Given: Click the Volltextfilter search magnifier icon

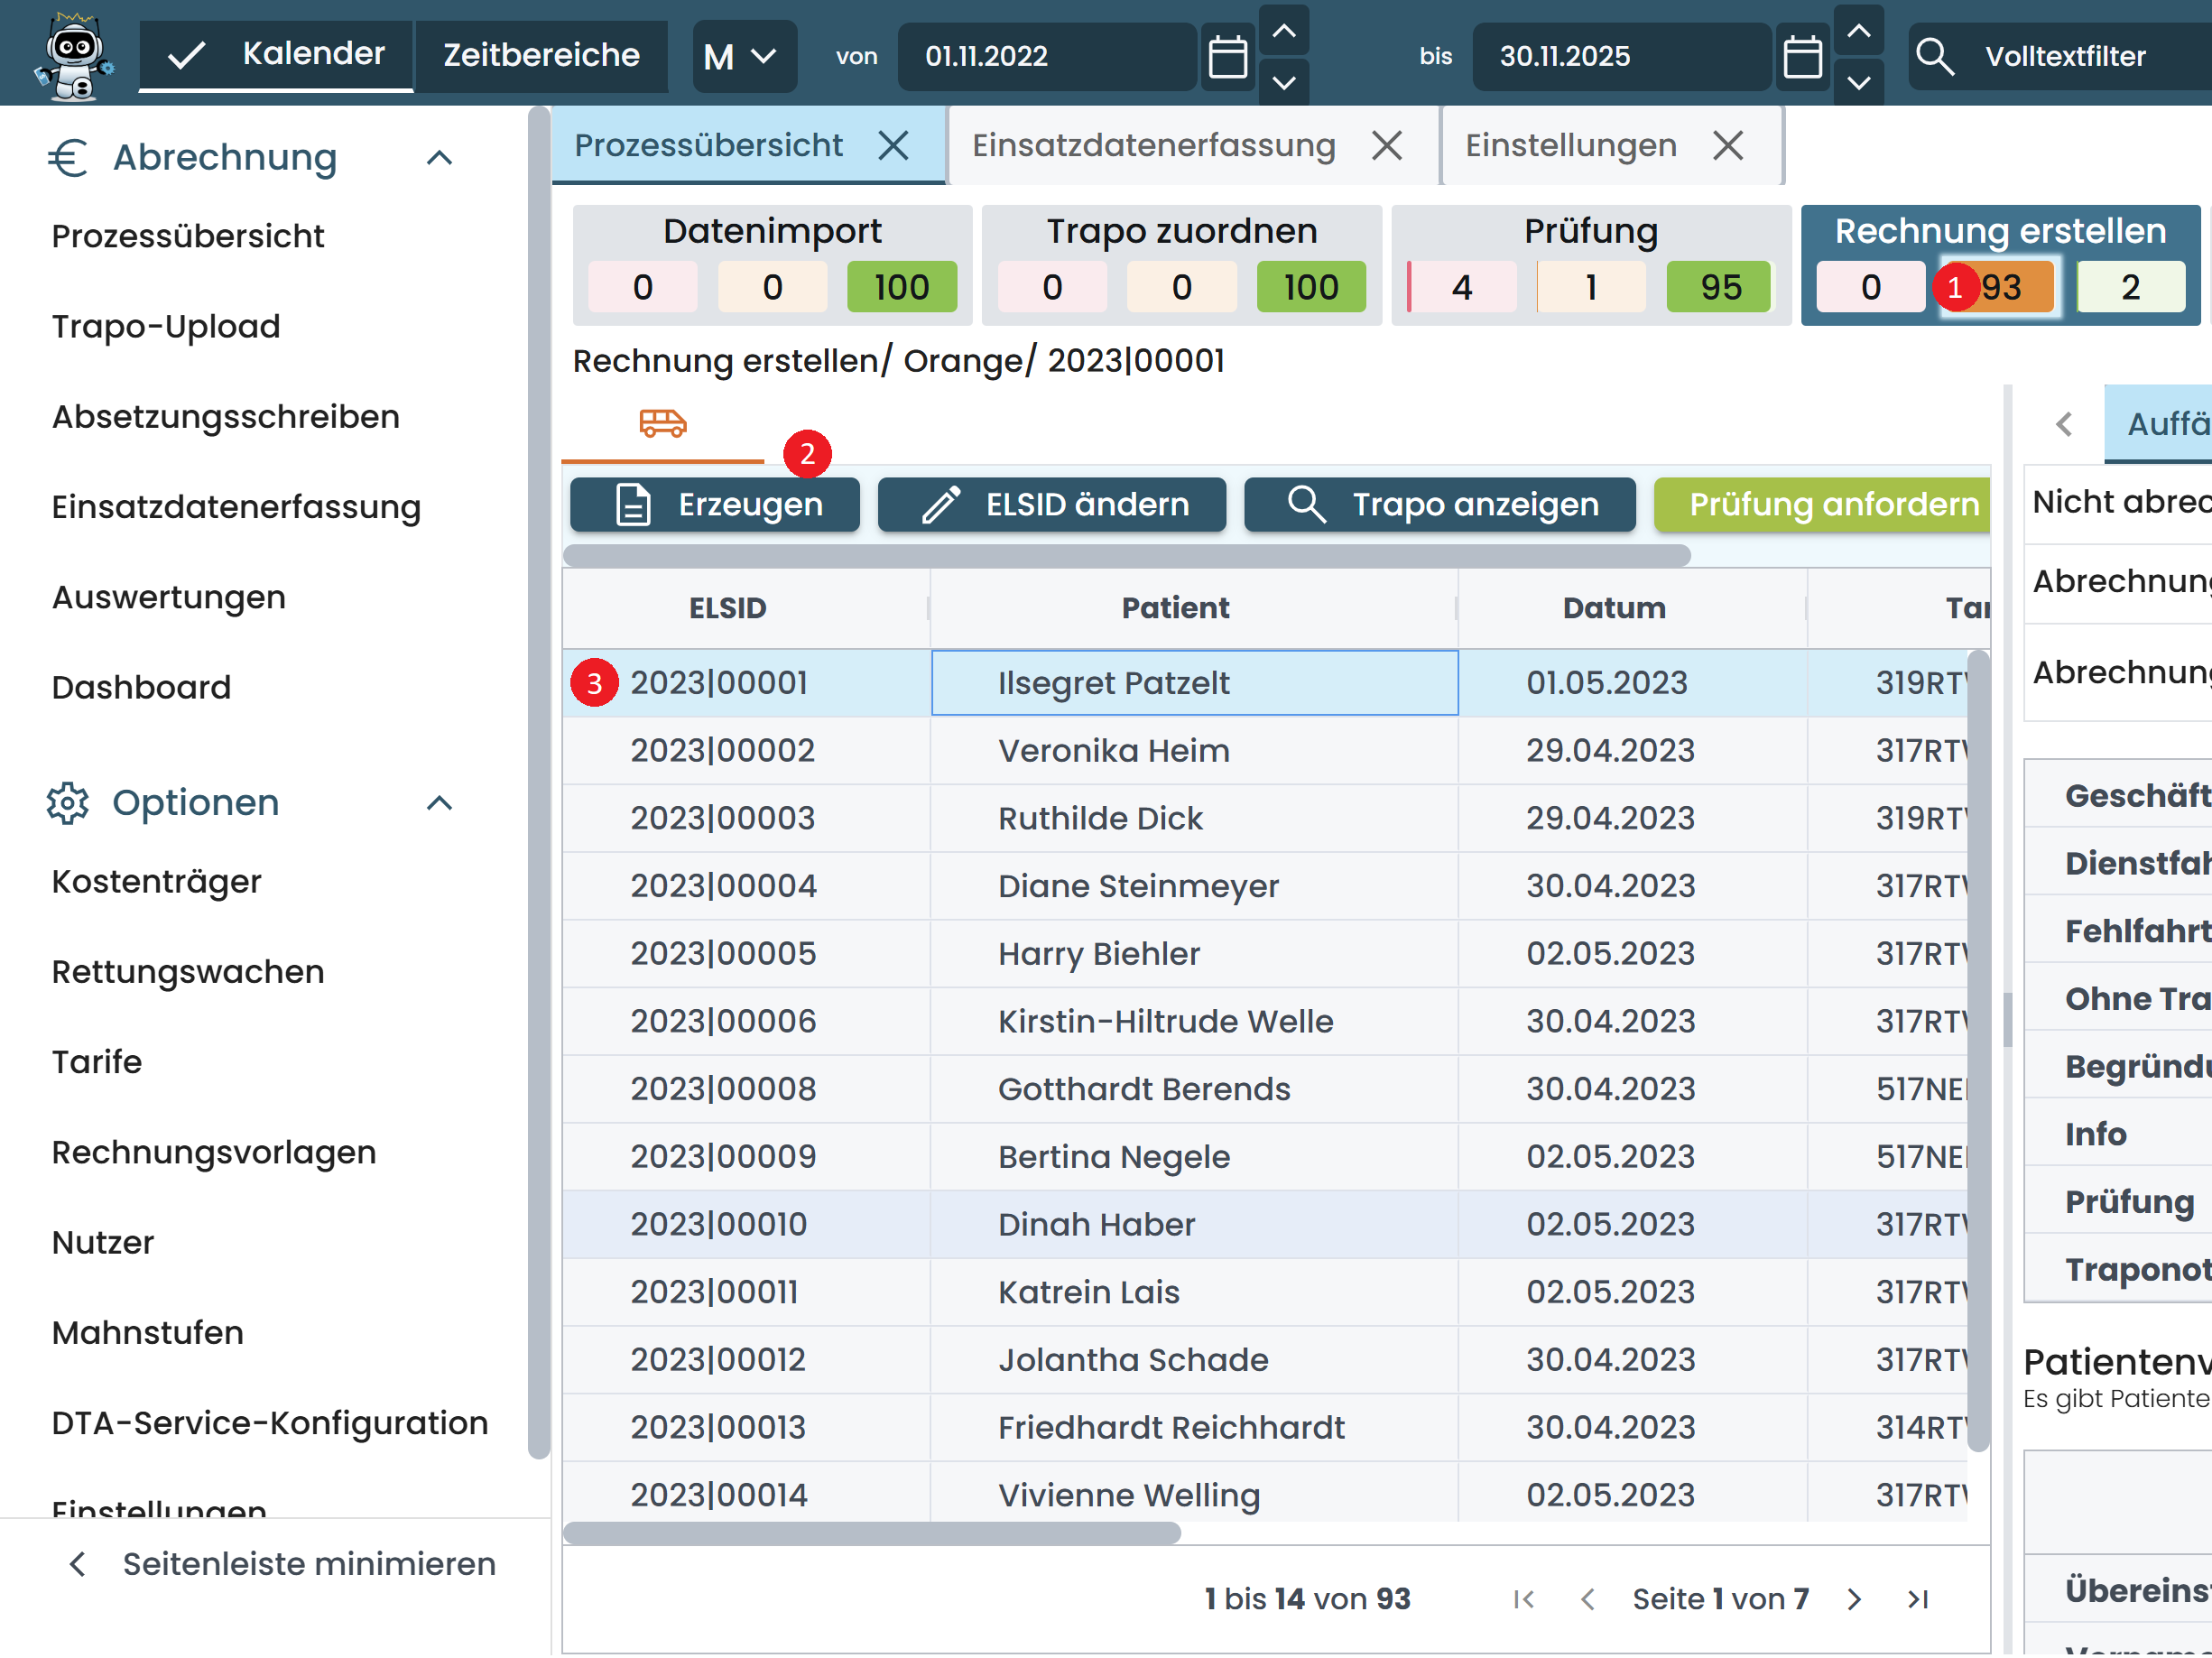Looking at the screenshot, I should (1934, 56).
